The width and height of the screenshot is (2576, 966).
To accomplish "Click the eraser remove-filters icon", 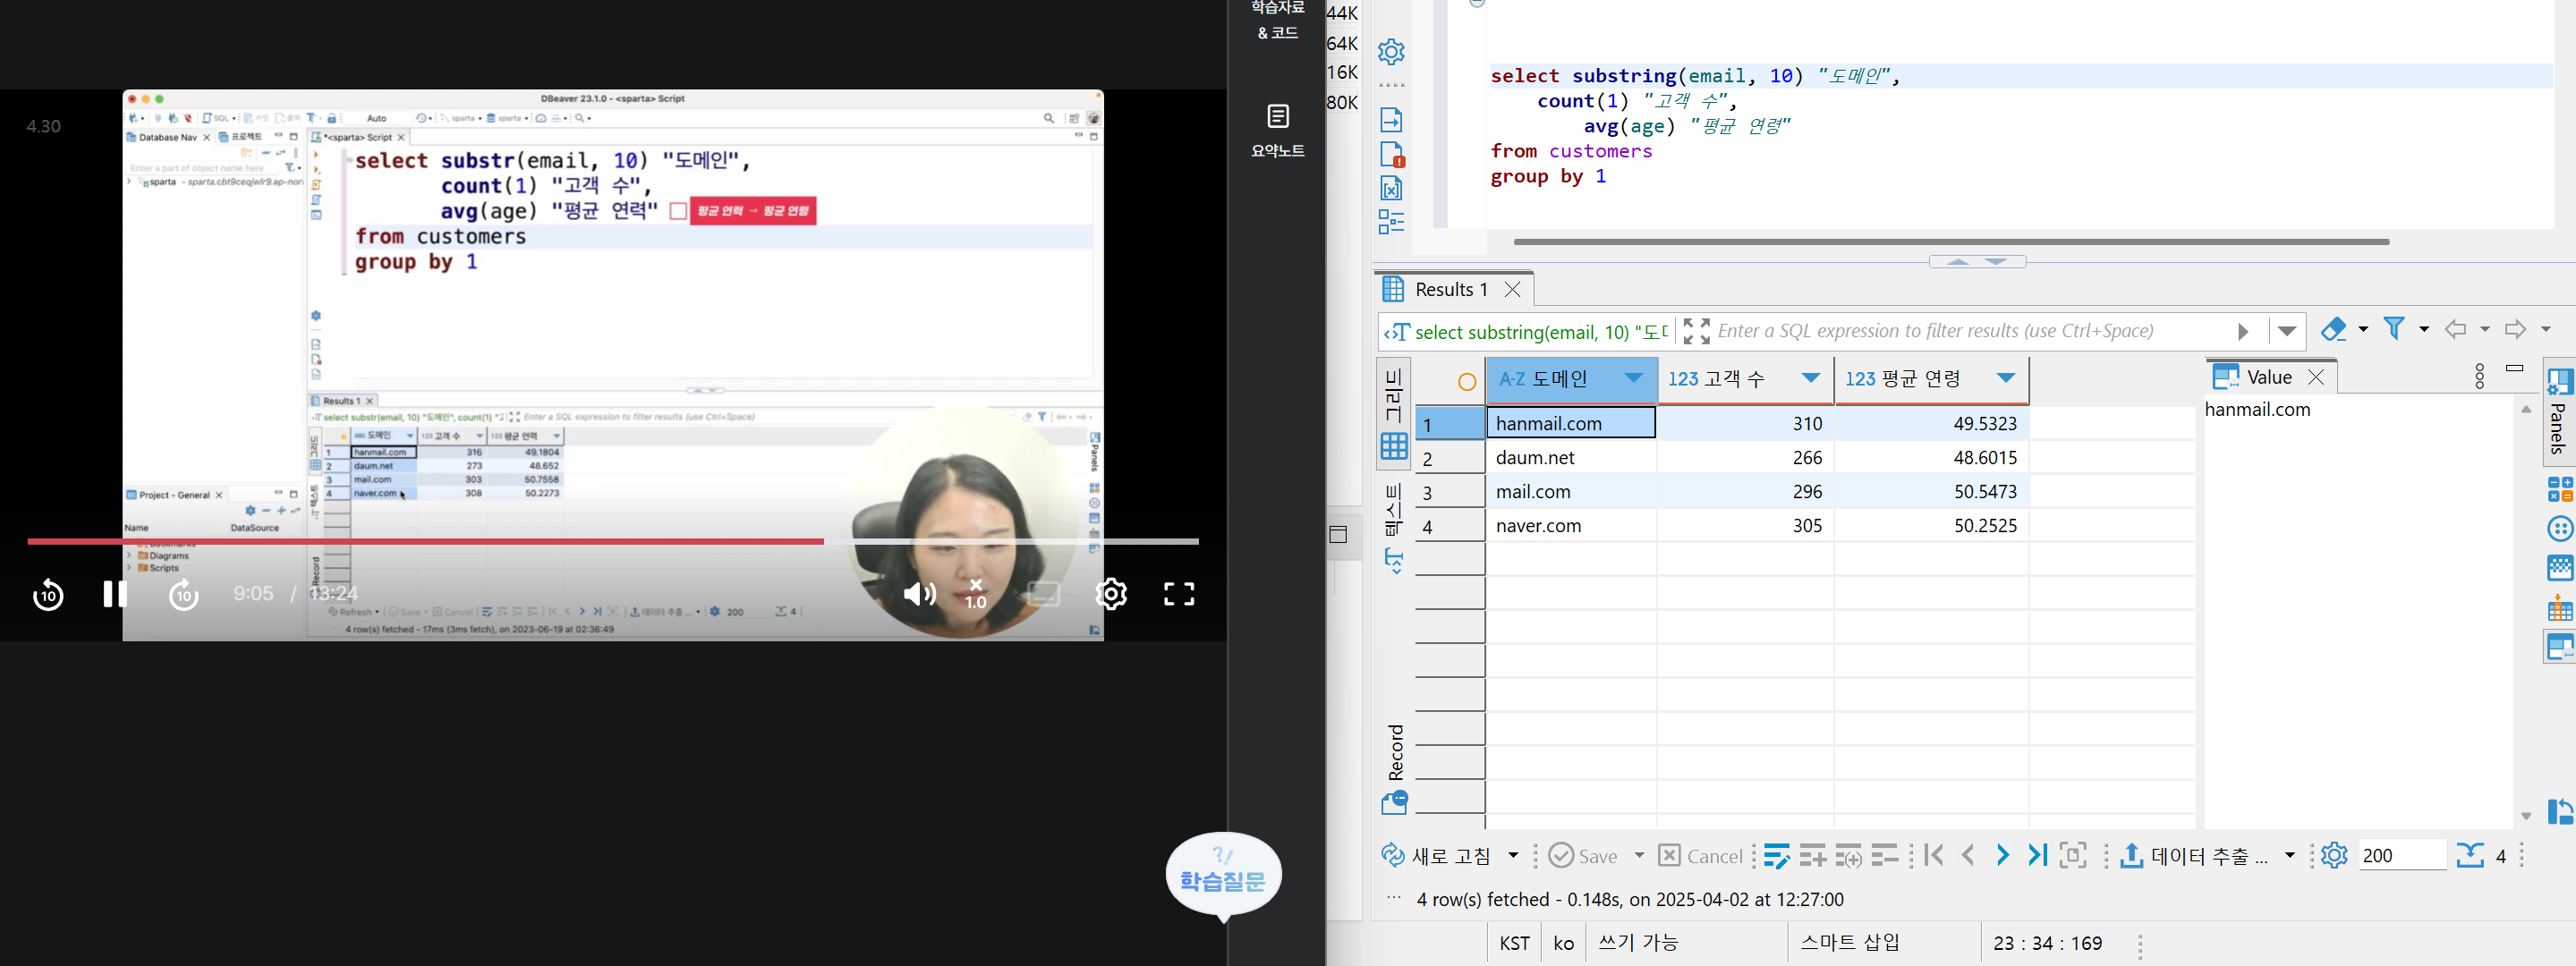I will (2334, 329).
